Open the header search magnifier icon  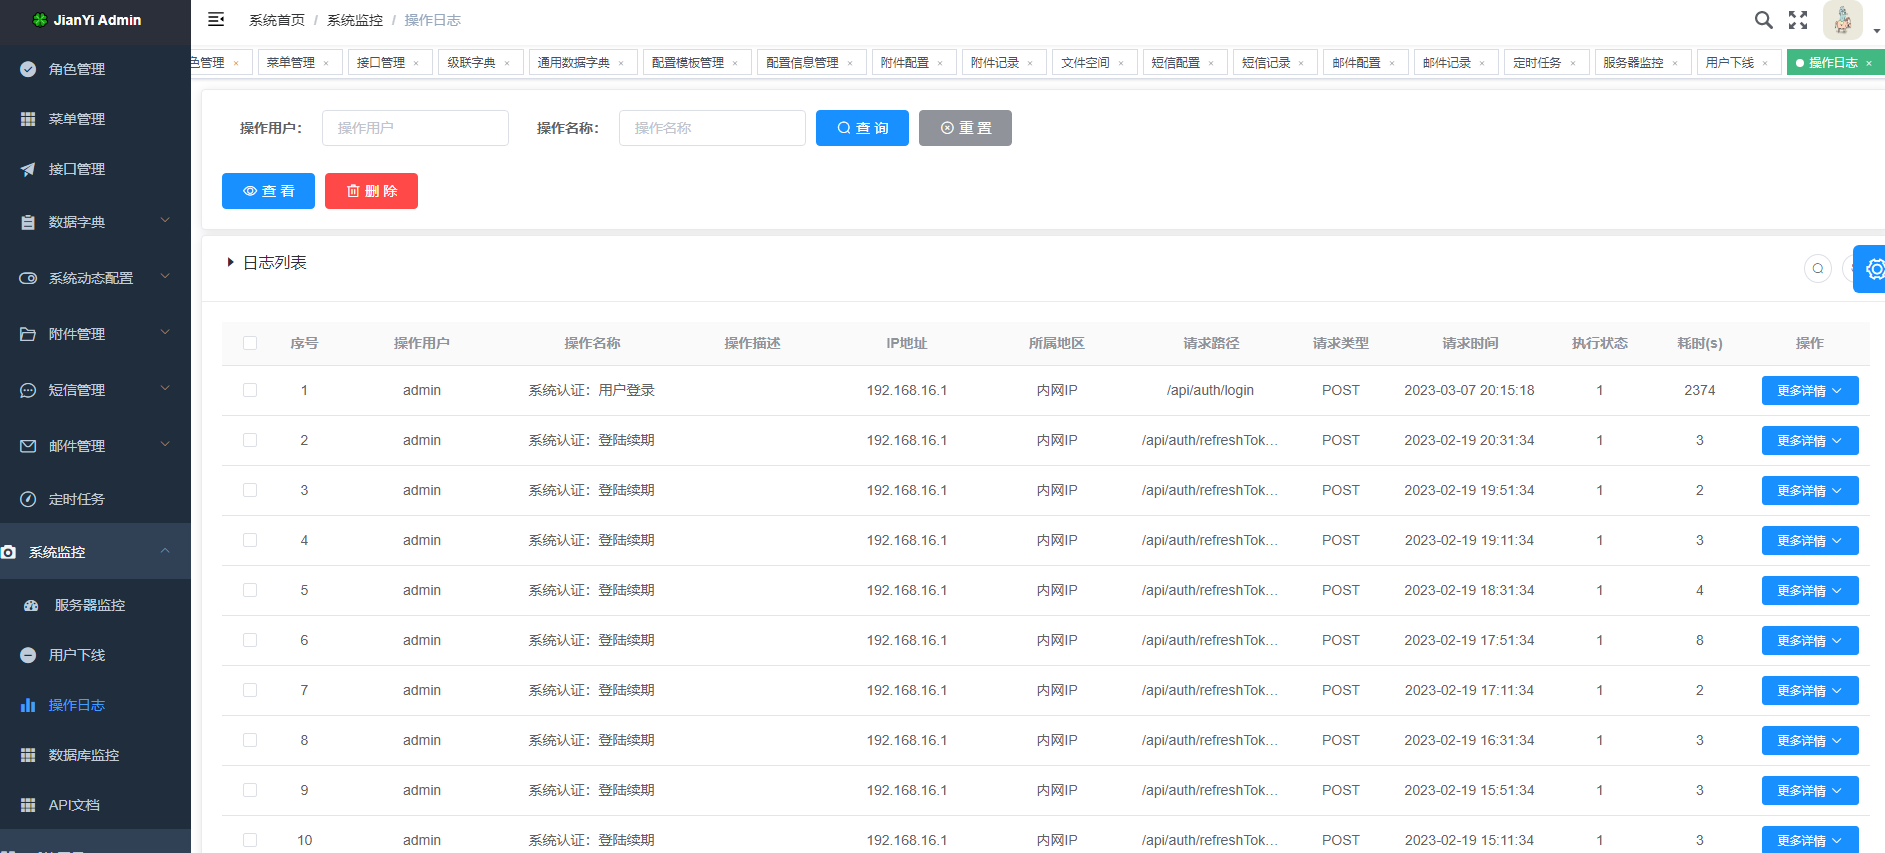click(x=1764, y=20)
